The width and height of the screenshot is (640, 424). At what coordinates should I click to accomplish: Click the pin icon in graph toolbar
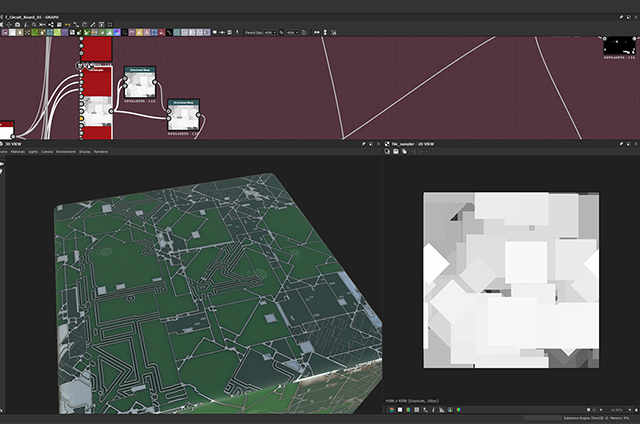pos(237,31)
